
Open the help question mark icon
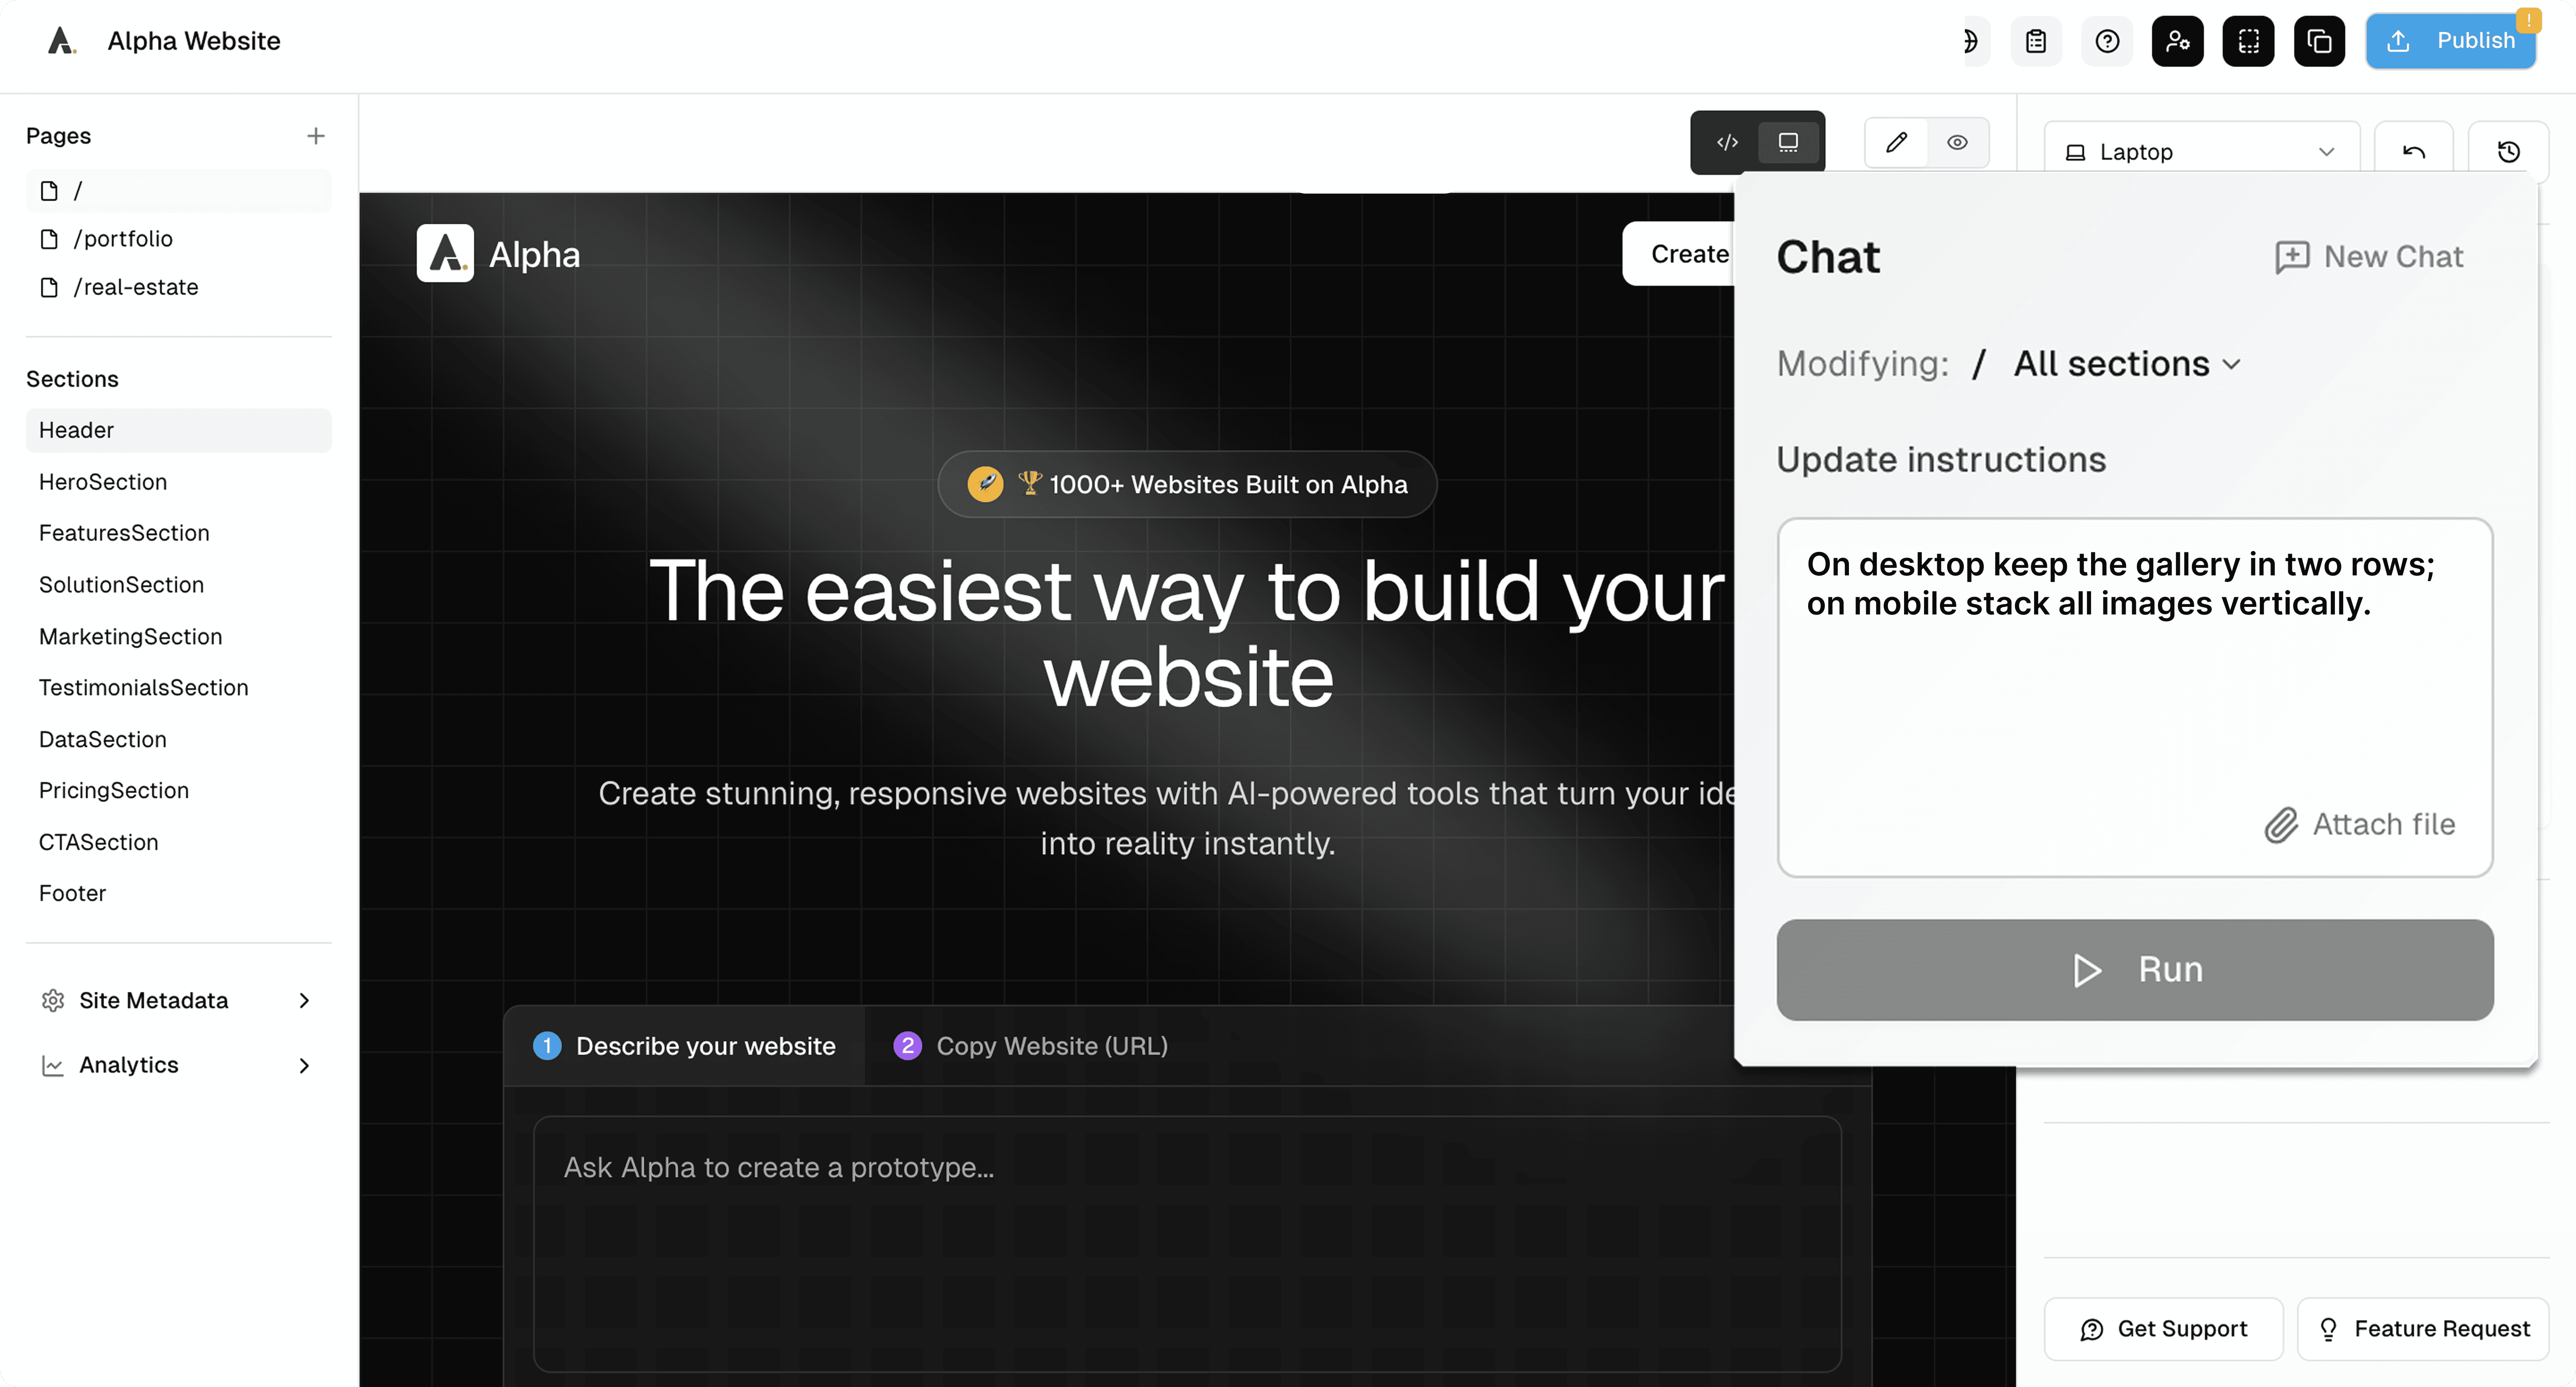[x=2107, y=41]
